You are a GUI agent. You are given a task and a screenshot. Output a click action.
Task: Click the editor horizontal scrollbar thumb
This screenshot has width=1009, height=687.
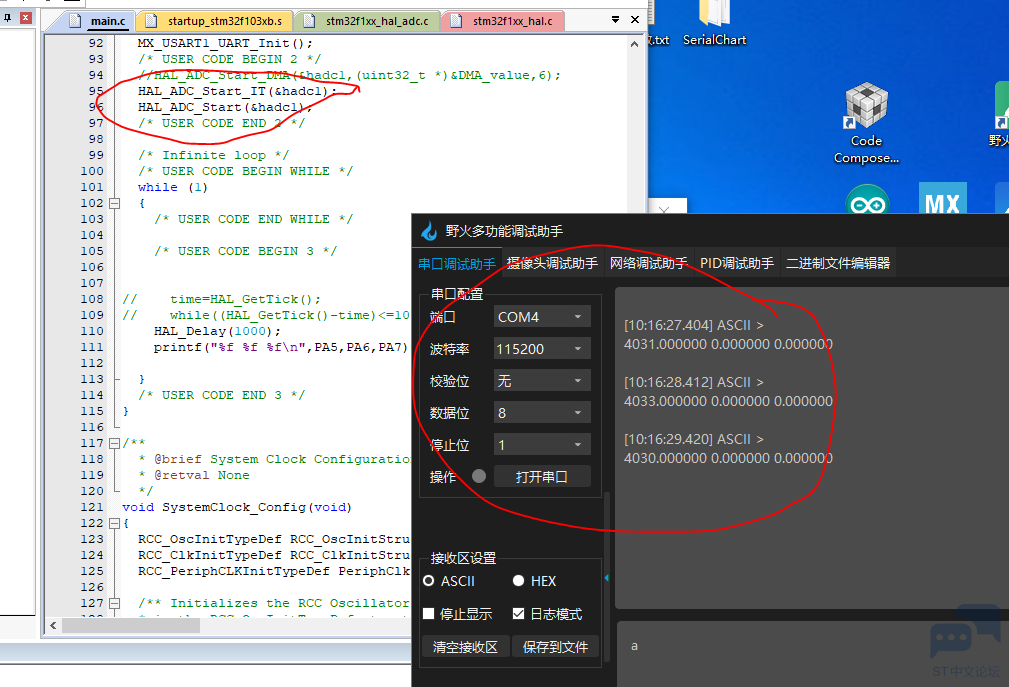tap(131, 625)
